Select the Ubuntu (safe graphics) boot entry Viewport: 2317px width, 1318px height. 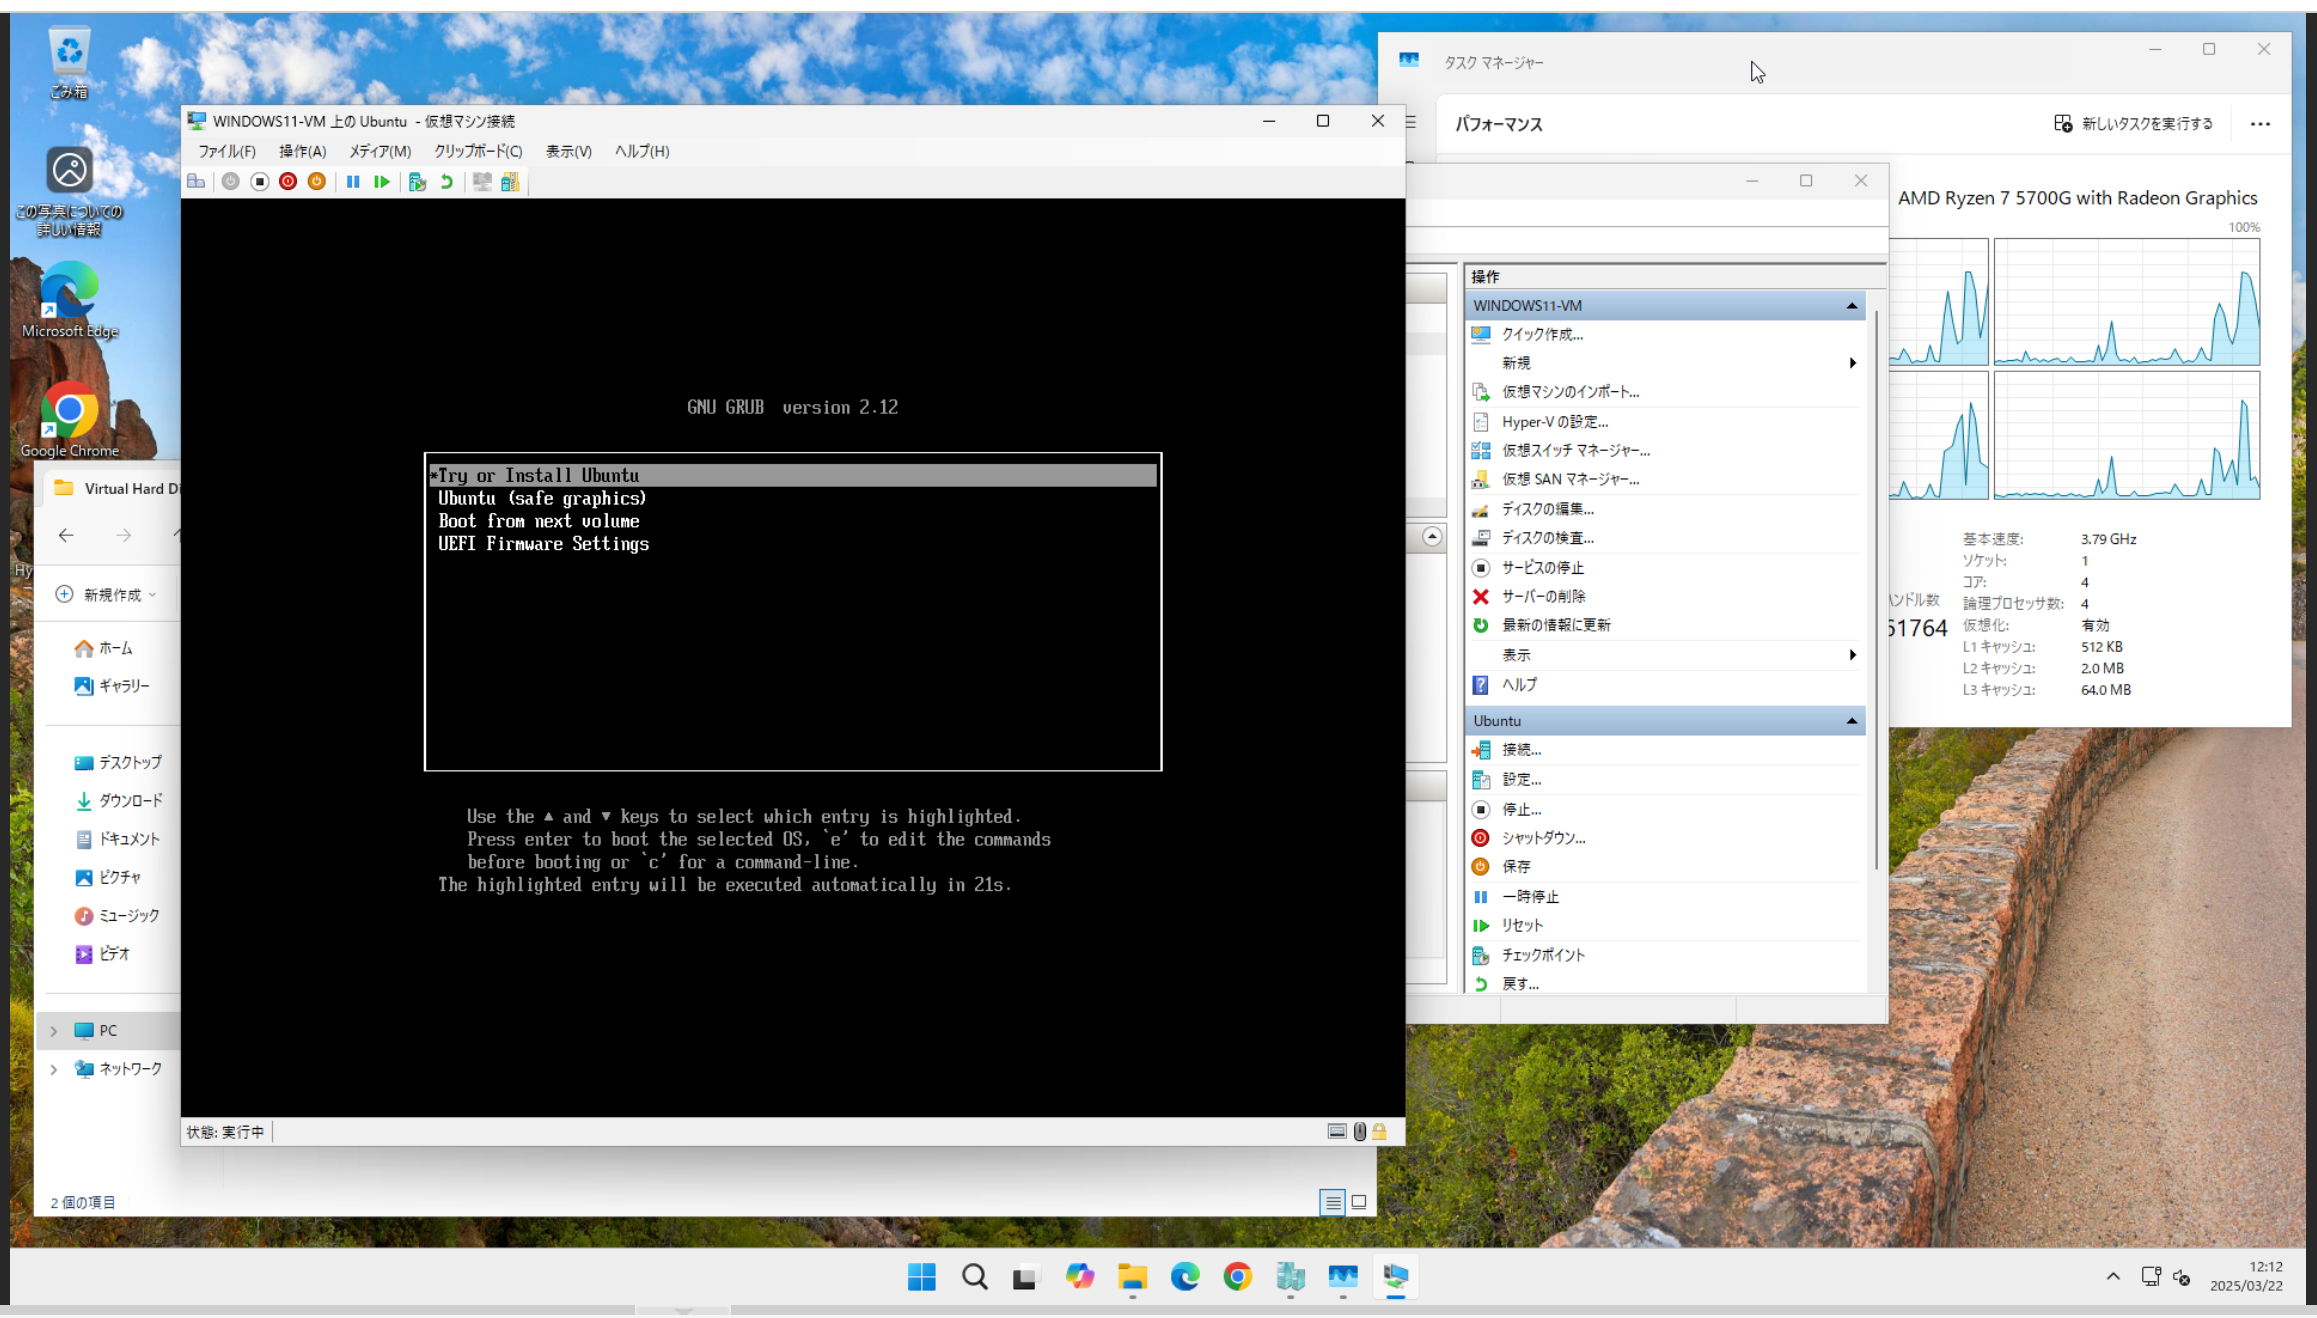(x=542, y=498)
